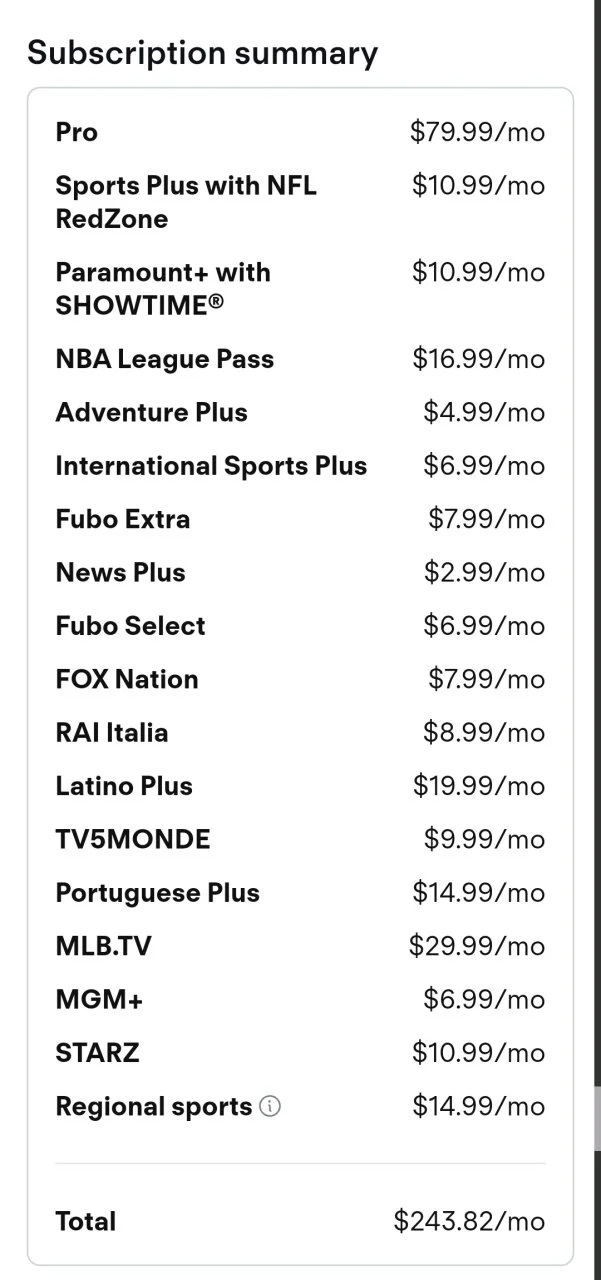601x1280 pixels.
Task: Select the Pro plan row
Action: [300, 132]
